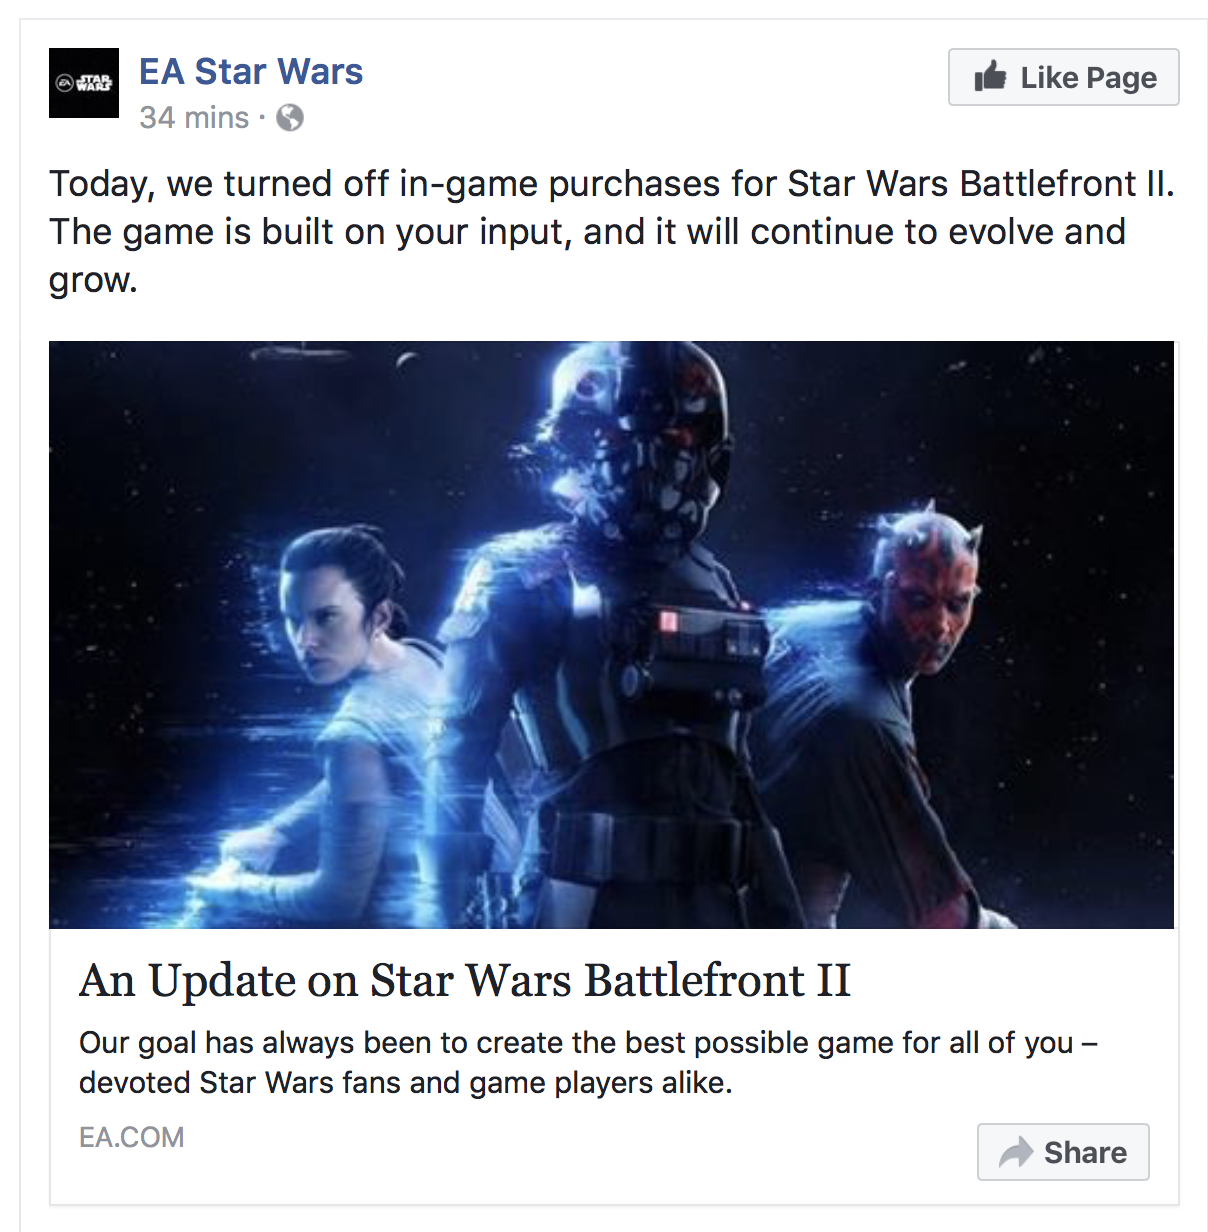1208x1232 pixels.
Task: Open the EA Star Wars page name link
Action: click(x=251, y=72)
